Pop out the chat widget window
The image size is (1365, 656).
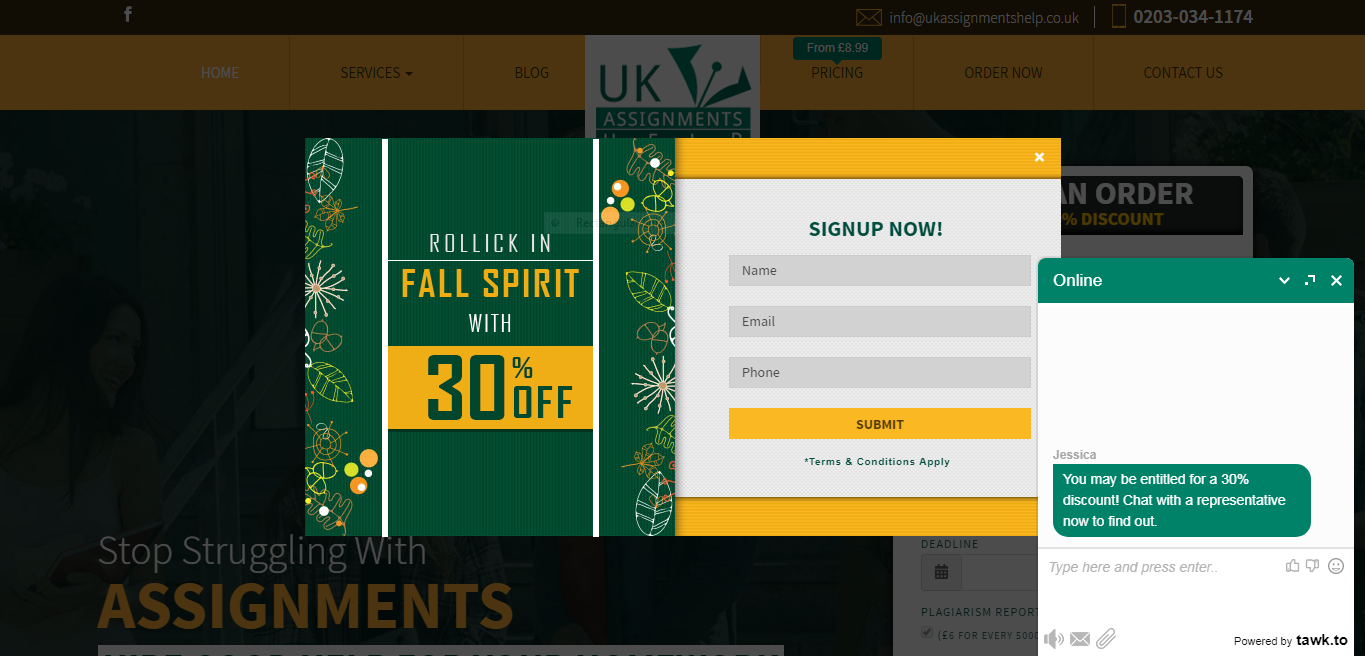1310,280
